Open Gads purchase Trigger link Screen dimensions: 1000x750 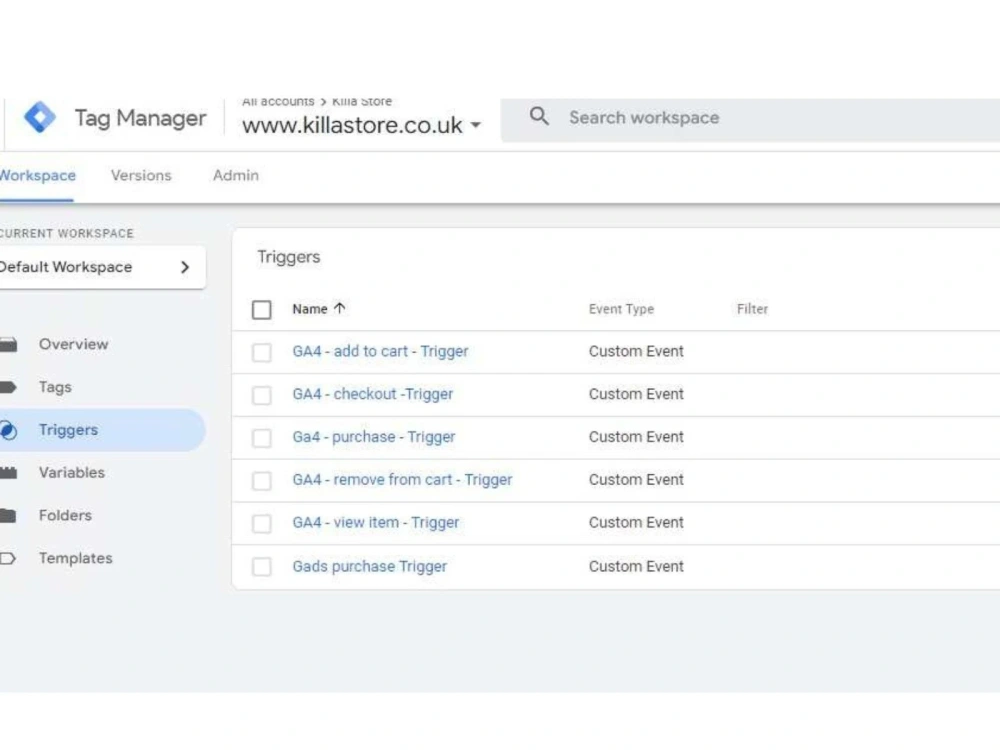pos(370,566)
